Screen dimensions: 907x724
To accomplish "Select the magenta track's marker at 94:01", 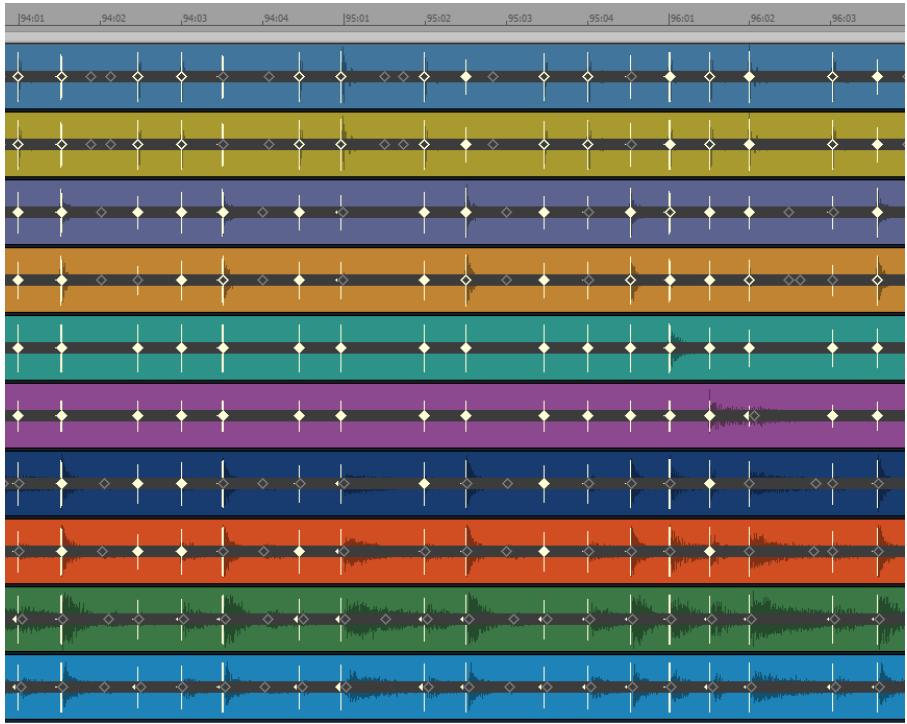I will point(18,416).
